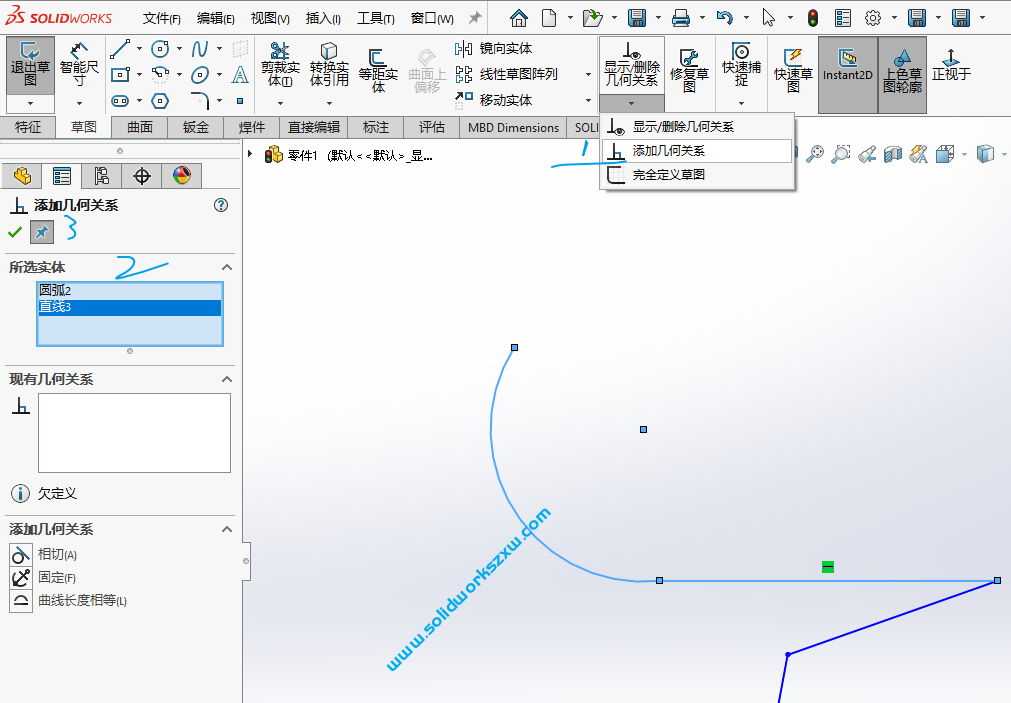Screen dimensions: 1011x703
Task: Apply the Tangent (相切) relation
Action: click(x=45, y=554)
